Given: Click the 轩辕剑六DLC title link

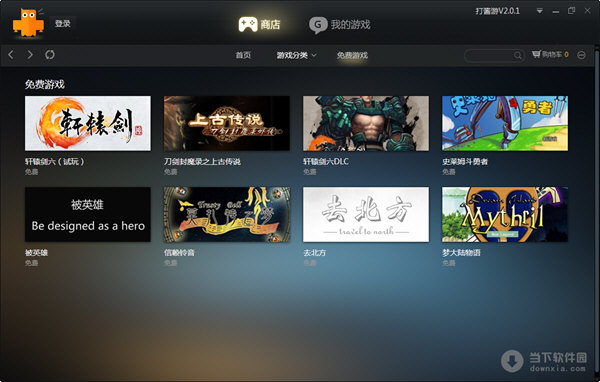Looking at the screenshot, I should 326,162.
